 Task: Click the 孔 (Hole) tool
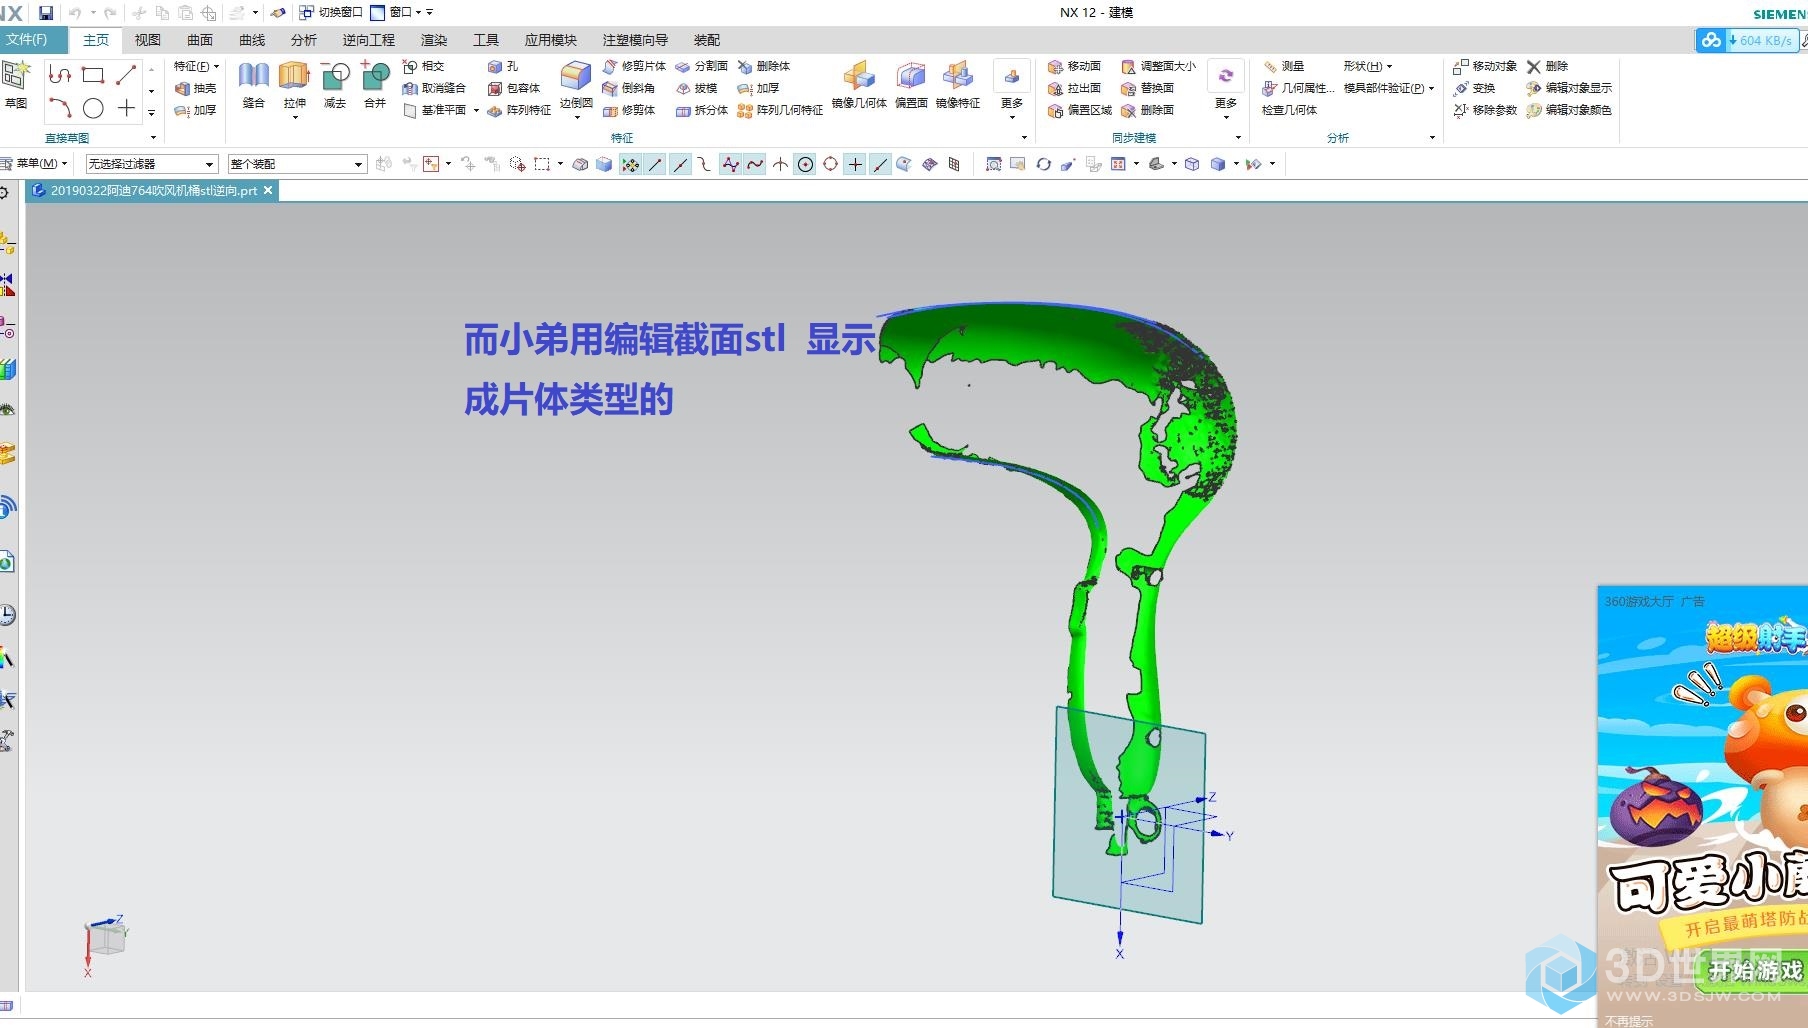[x=504, y=66]
